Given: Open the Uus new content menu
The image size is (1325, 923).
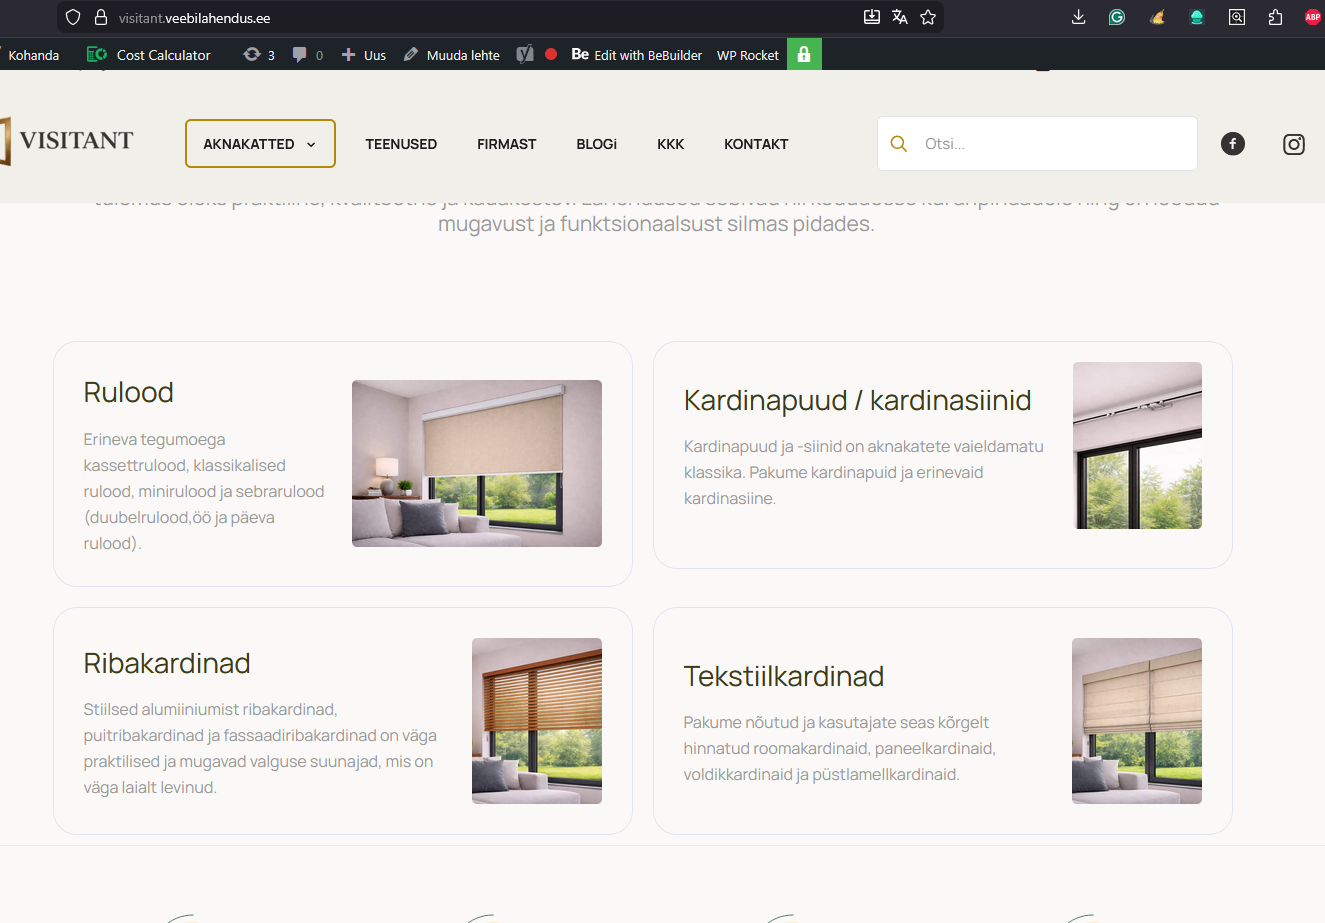Looking at the screenshot, I should pos(364,55).
